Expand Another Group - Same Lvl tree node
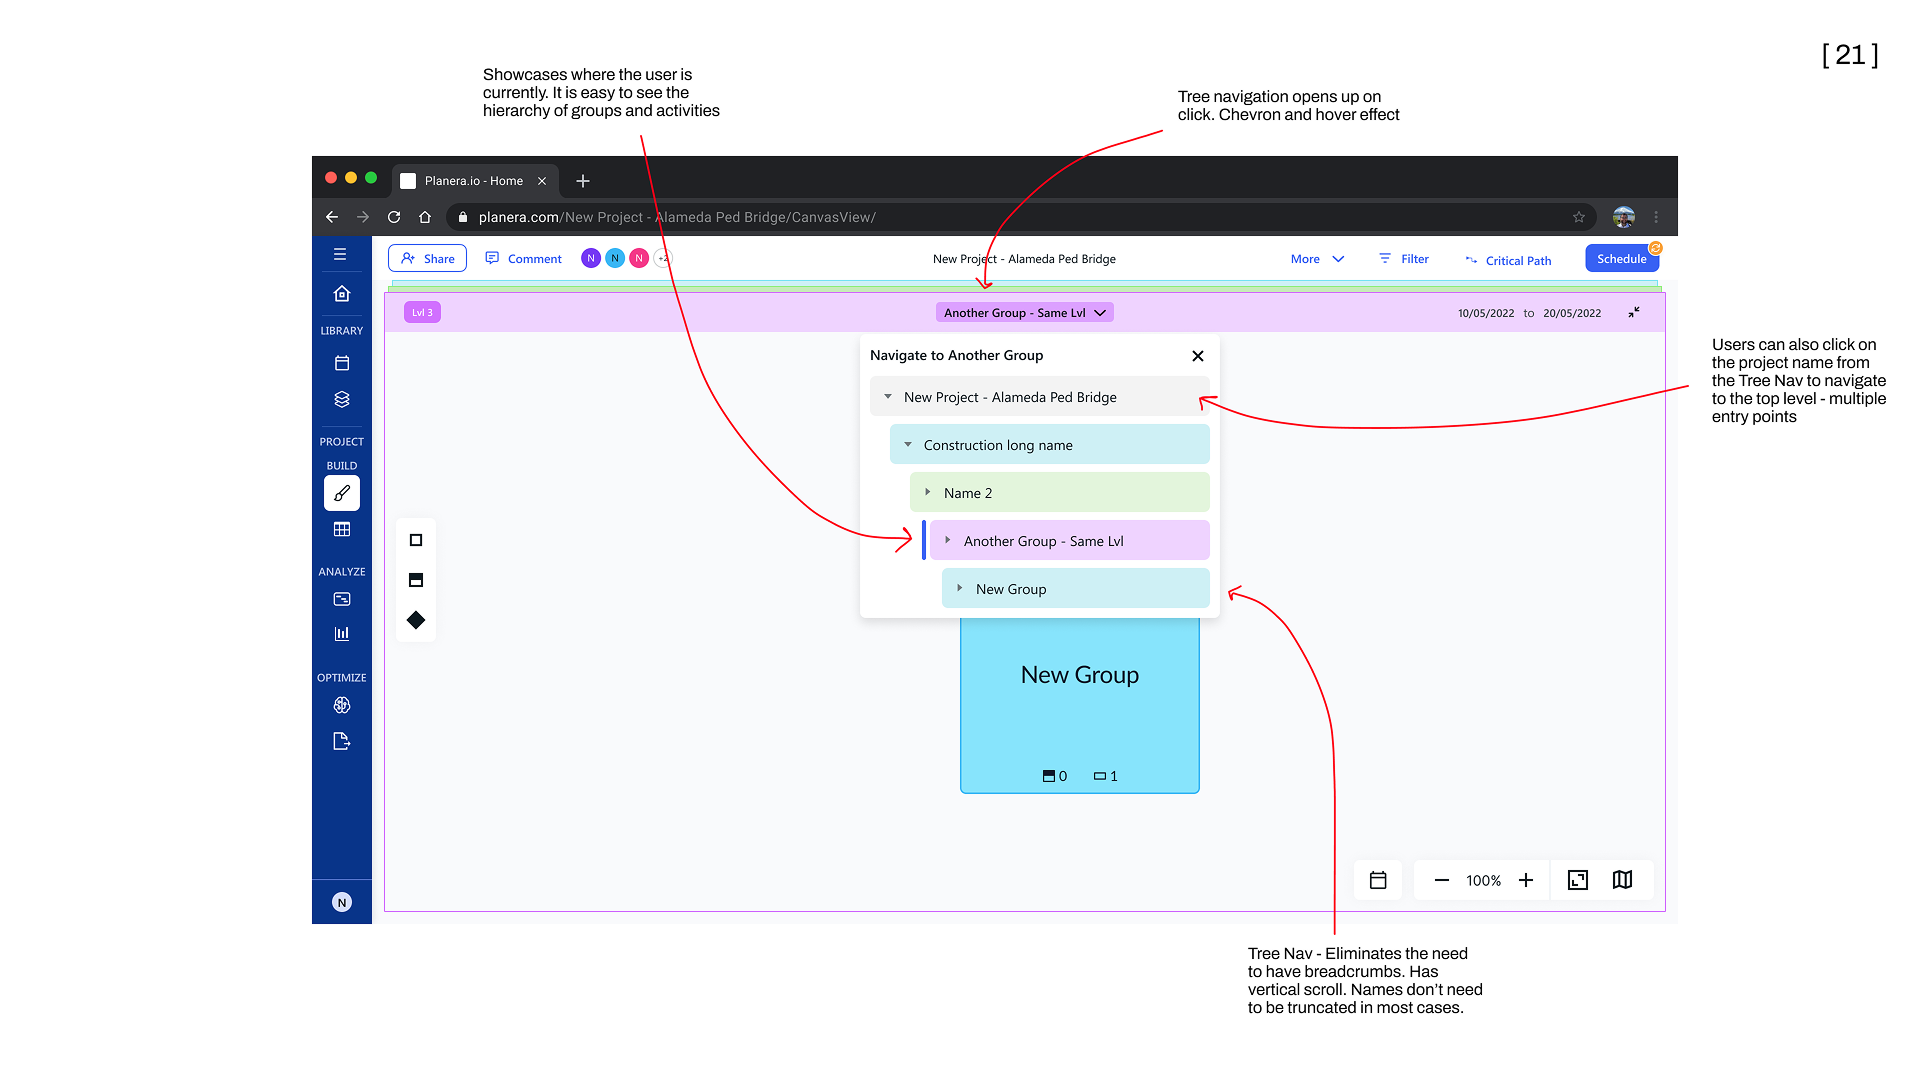Viewport: 1920px width, 1080px height. pos(948,540)
